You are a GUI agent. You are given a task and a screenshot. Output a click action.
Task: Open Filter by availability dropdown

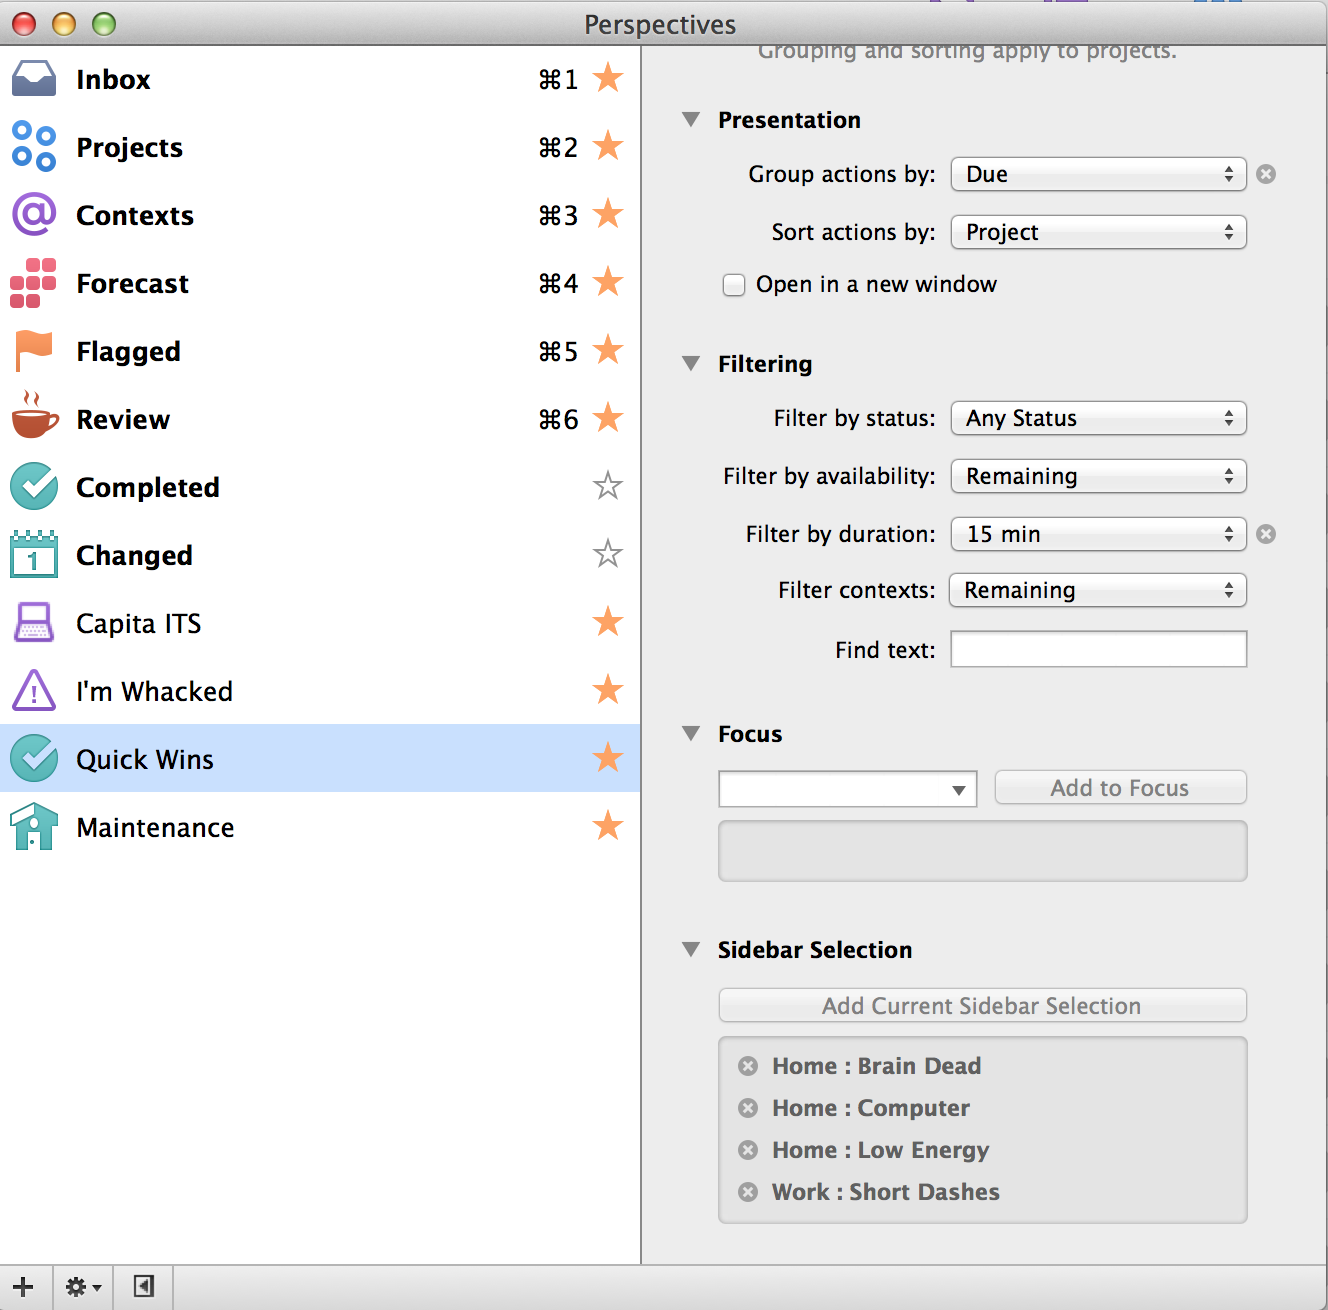click(x=1098, y=476)
